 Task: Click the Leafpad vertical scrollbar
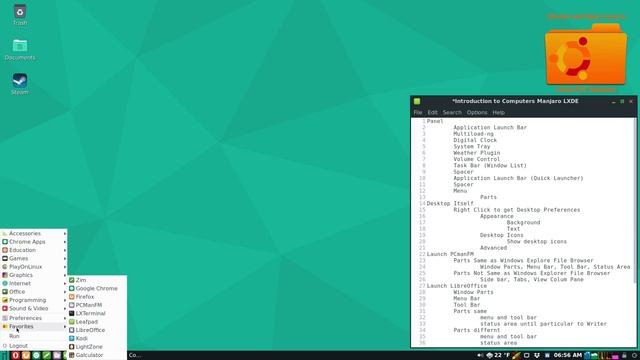(x=635, y=200)
